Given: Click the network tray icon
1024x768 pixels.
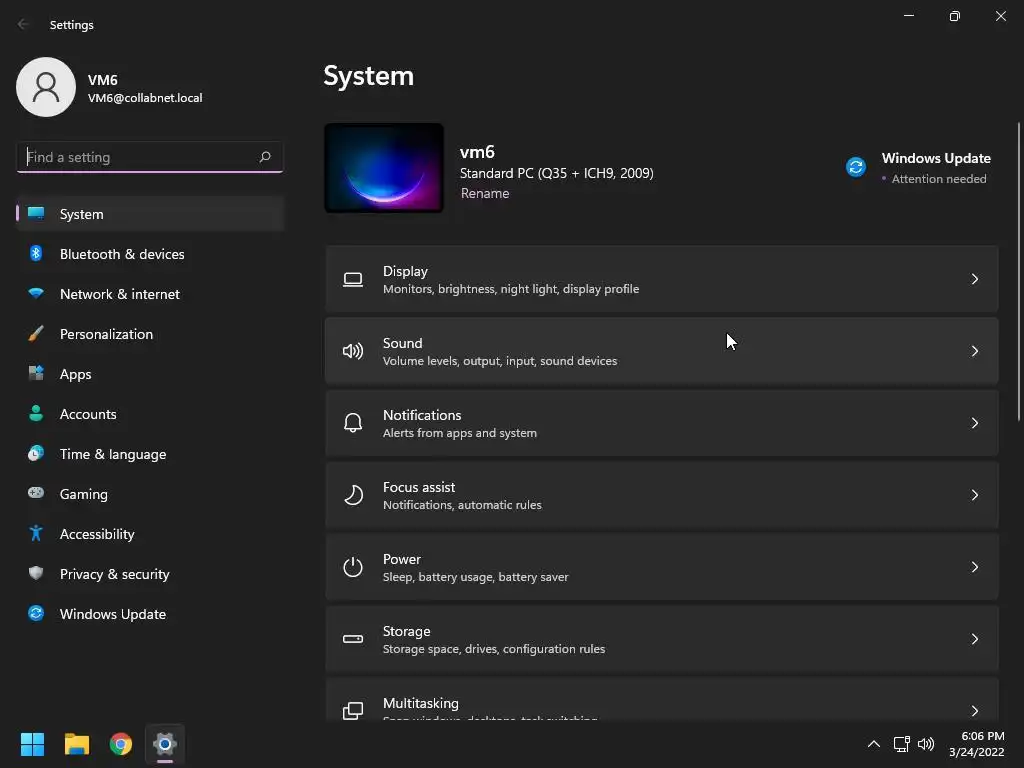Looking at the screenshot, I should 901,744.
